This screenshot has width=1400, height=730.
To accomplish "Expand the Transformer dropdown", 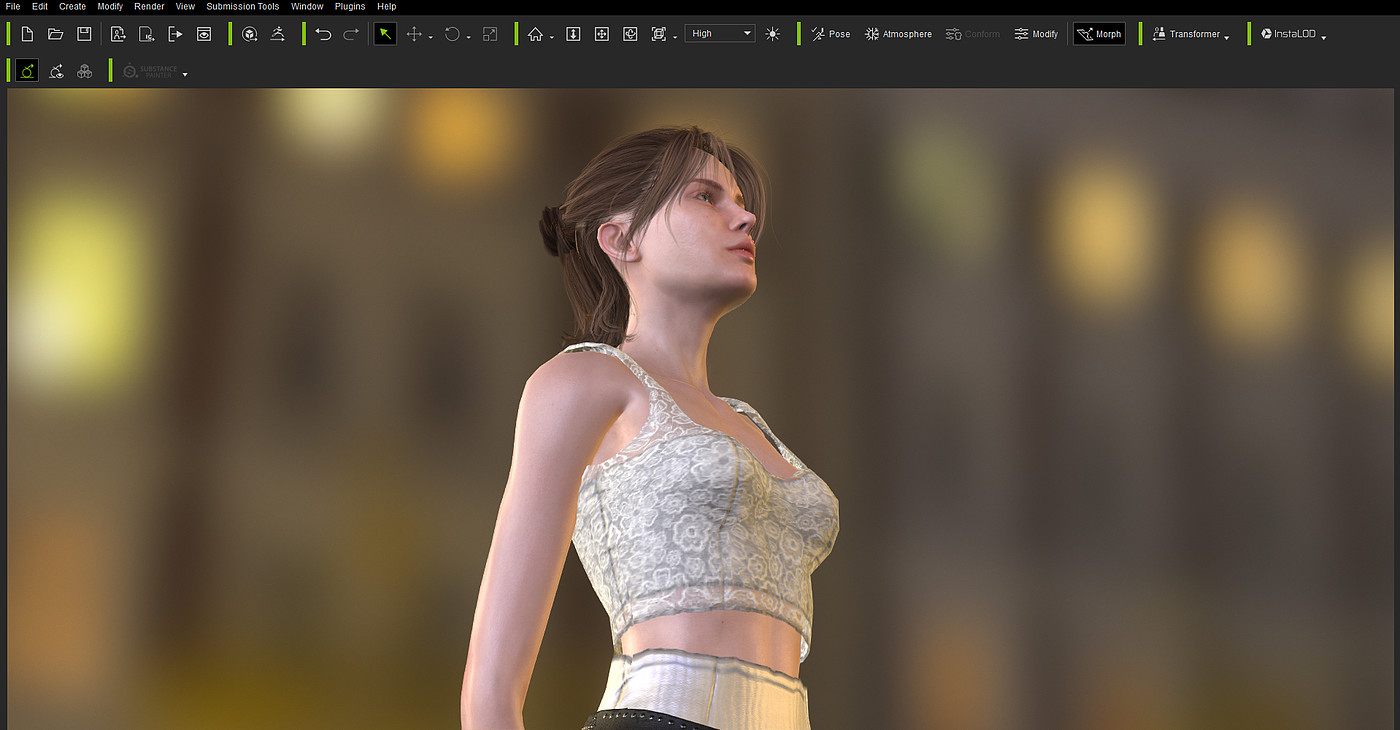I will click(1190, 34).
